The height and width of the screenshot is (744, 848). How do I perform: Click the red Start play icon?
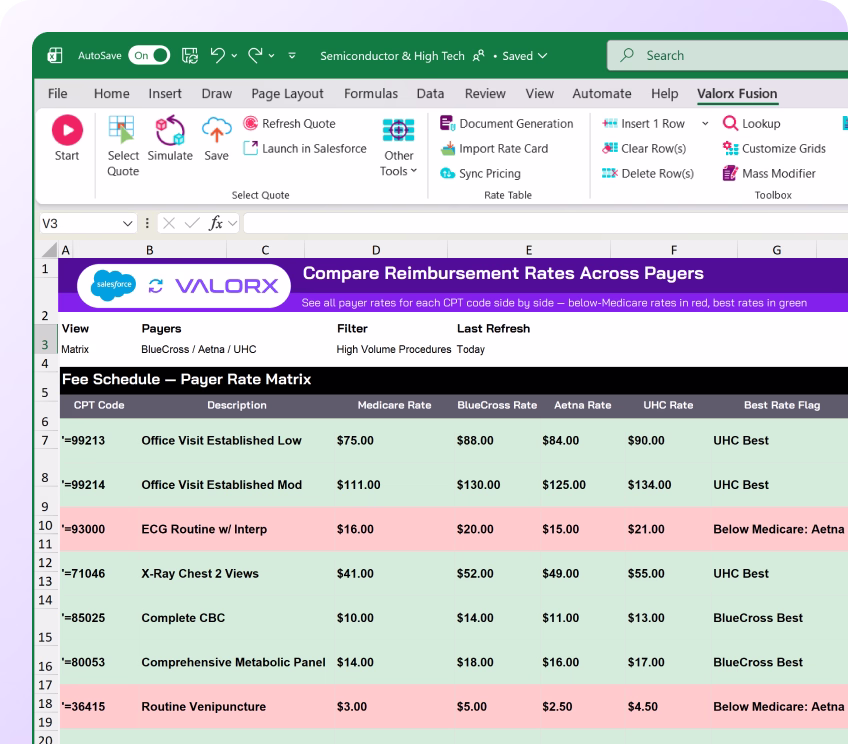click(67, 130)
